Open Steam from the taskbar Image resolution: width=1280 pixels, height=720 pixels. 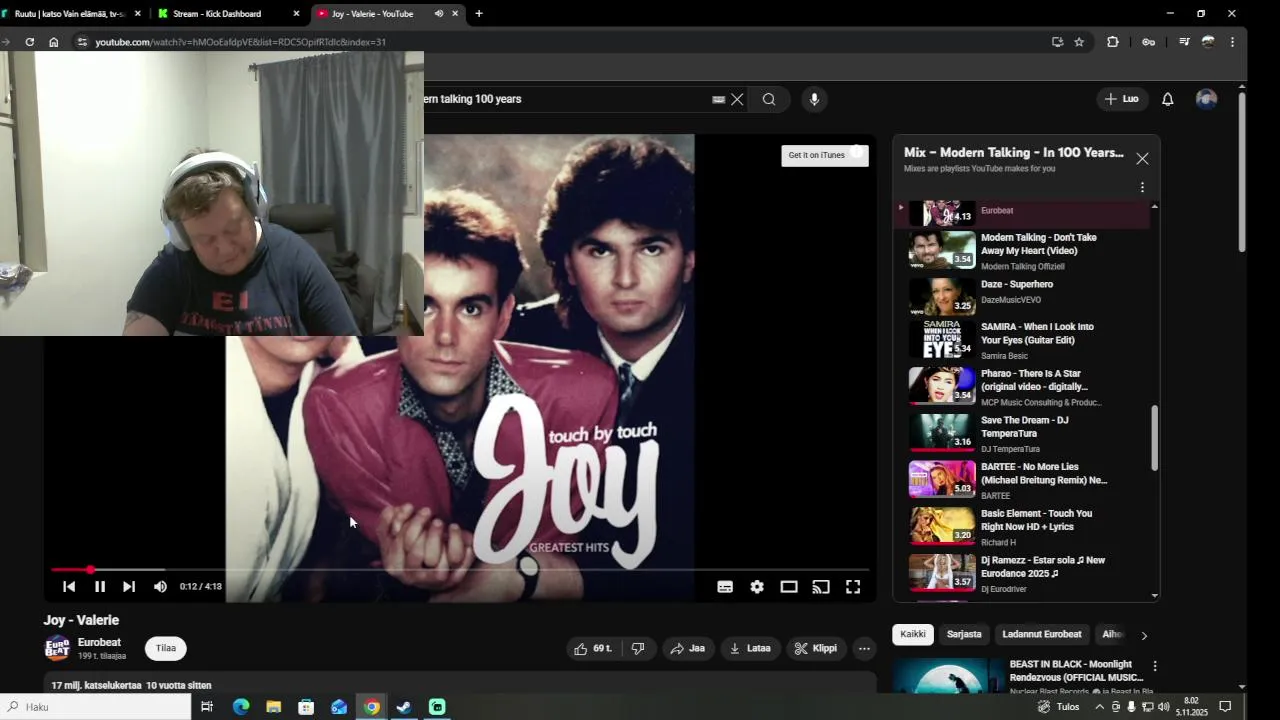click(x=404, y=707)
